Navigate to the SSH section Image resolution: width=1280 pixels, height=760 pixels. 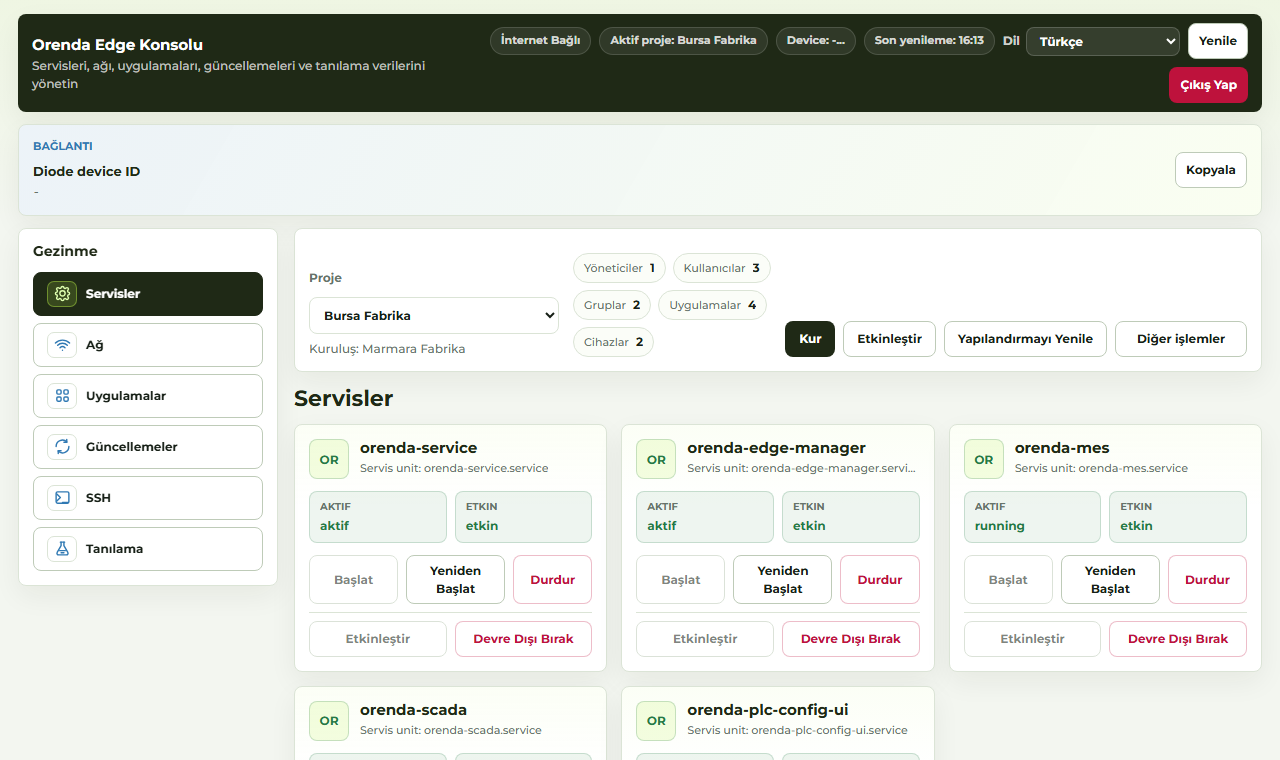click(x=148, y=498)
